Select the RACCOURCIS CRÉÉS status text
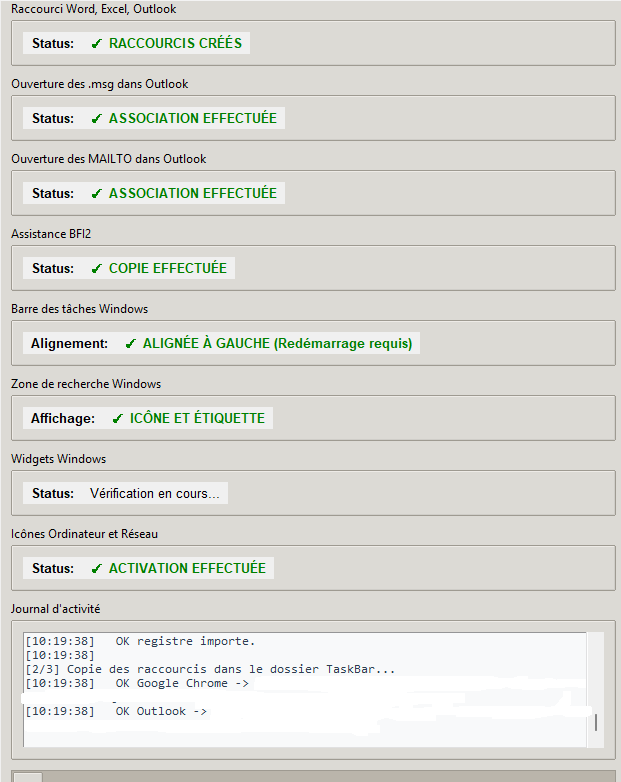 tap(176, 43)
